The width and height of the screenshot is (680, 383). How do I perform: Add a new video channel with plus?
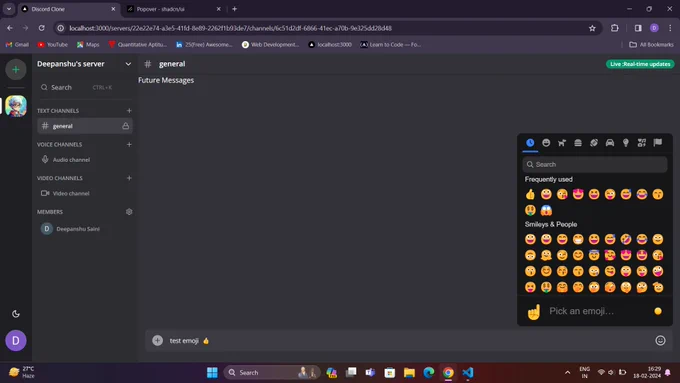tap(129, 178)
